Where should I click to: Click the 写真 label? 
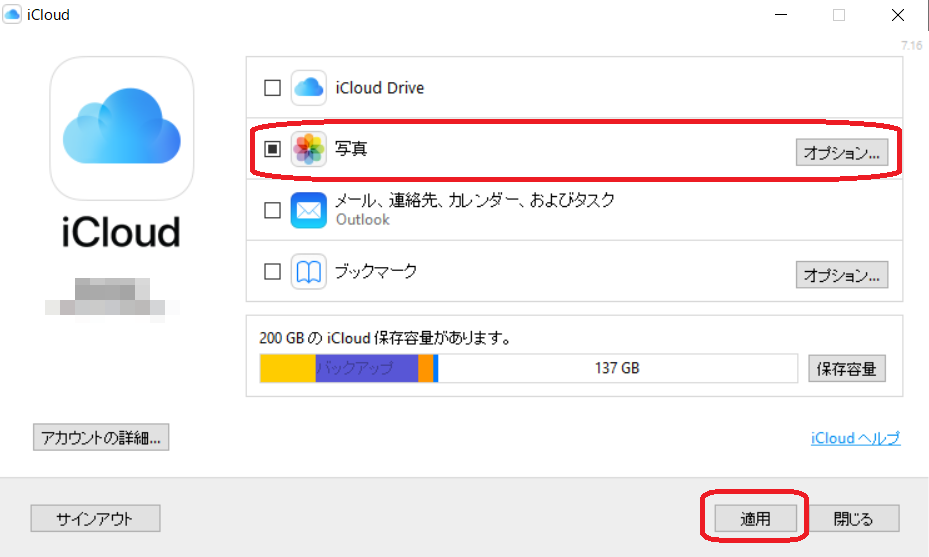[x=351, y=148]
